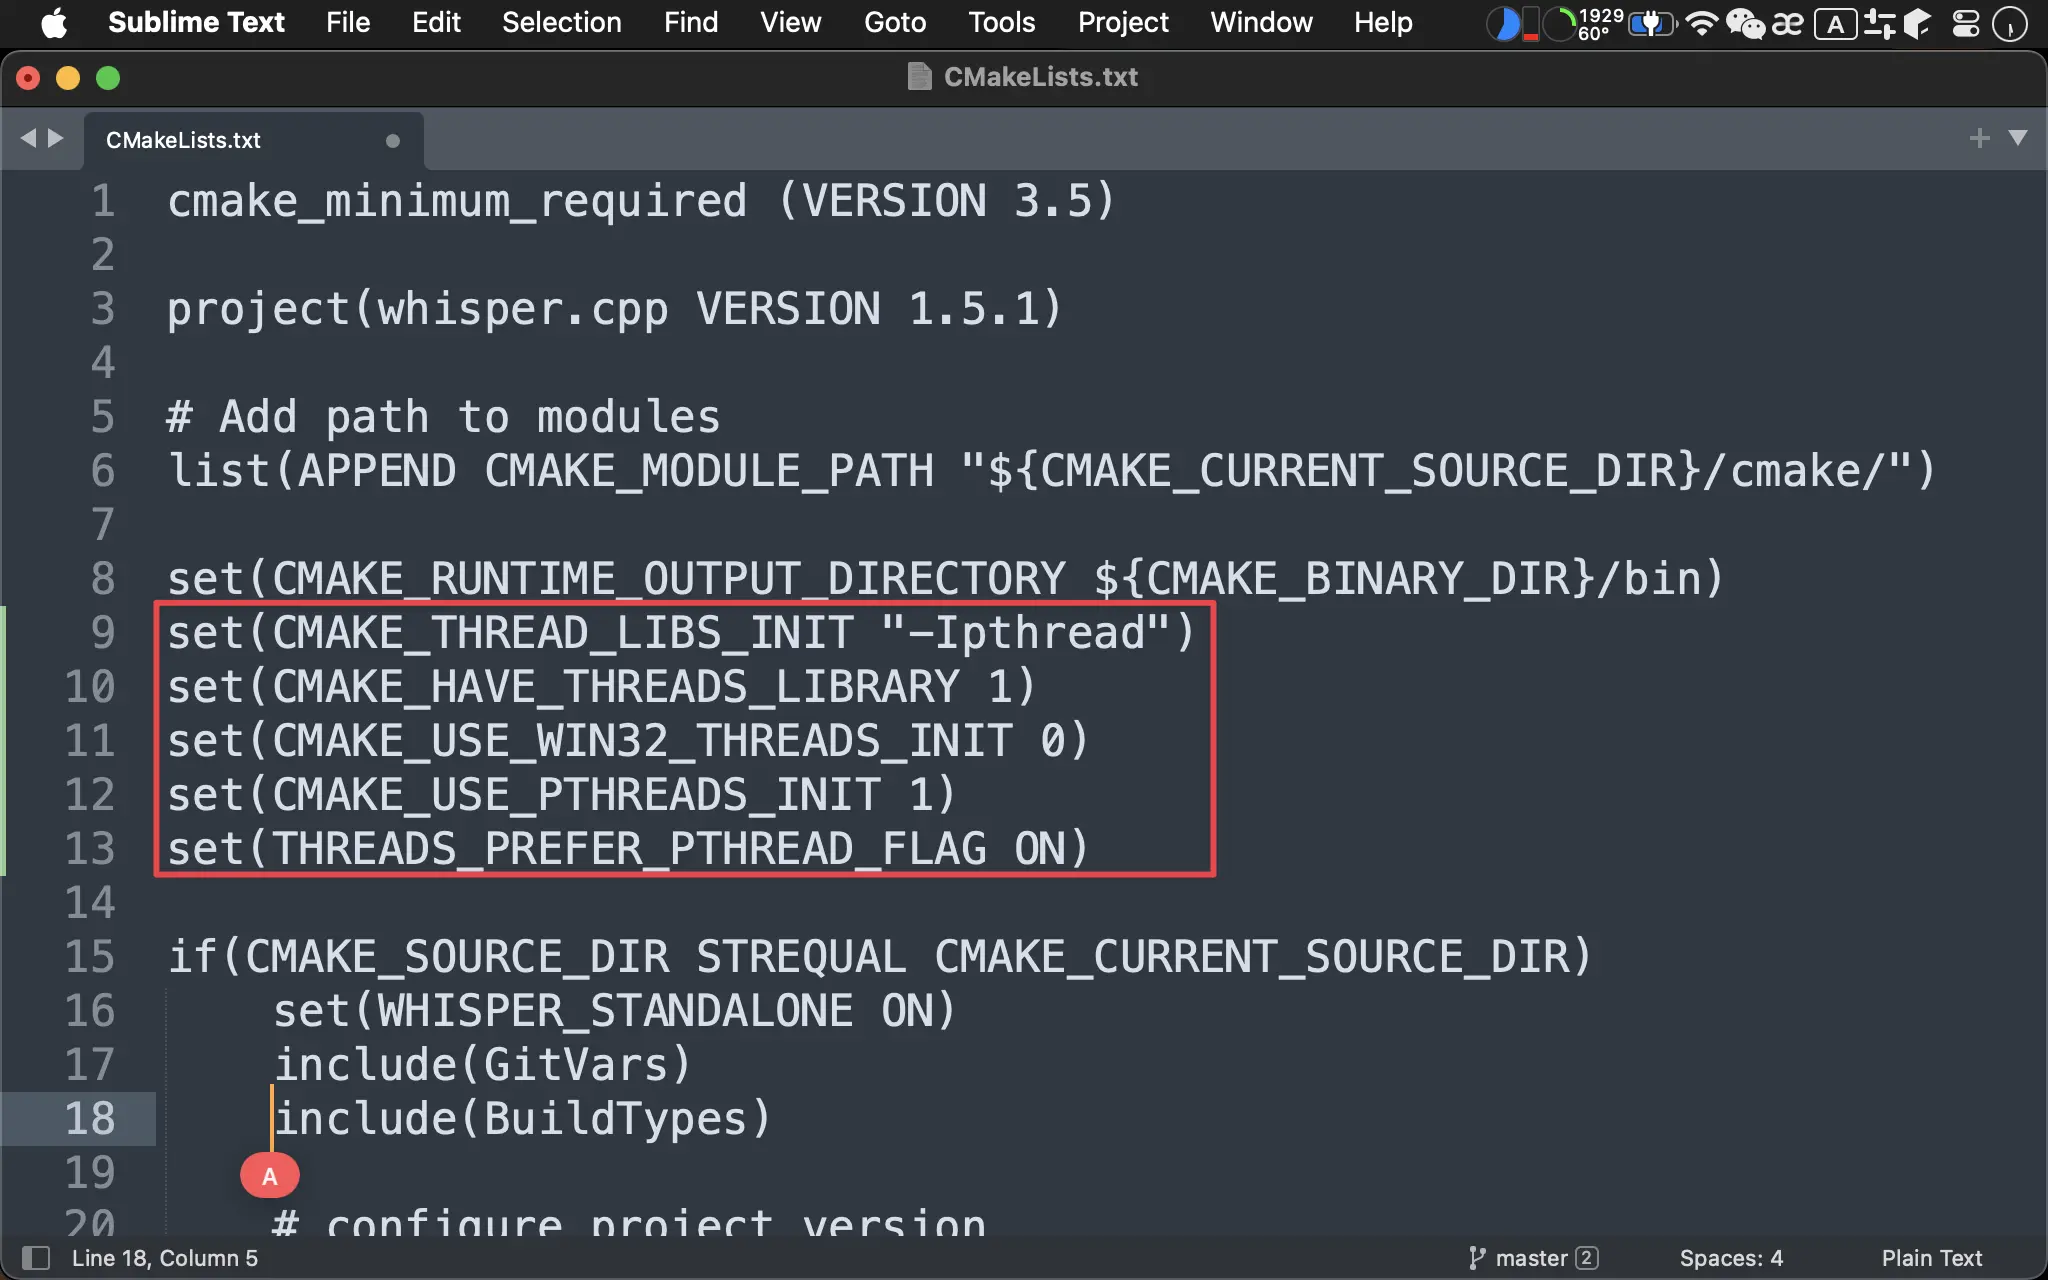This screenshot has width=2048, height=1280.
Task: Click line number 18 in gutter
Action: pos(90,1118)
